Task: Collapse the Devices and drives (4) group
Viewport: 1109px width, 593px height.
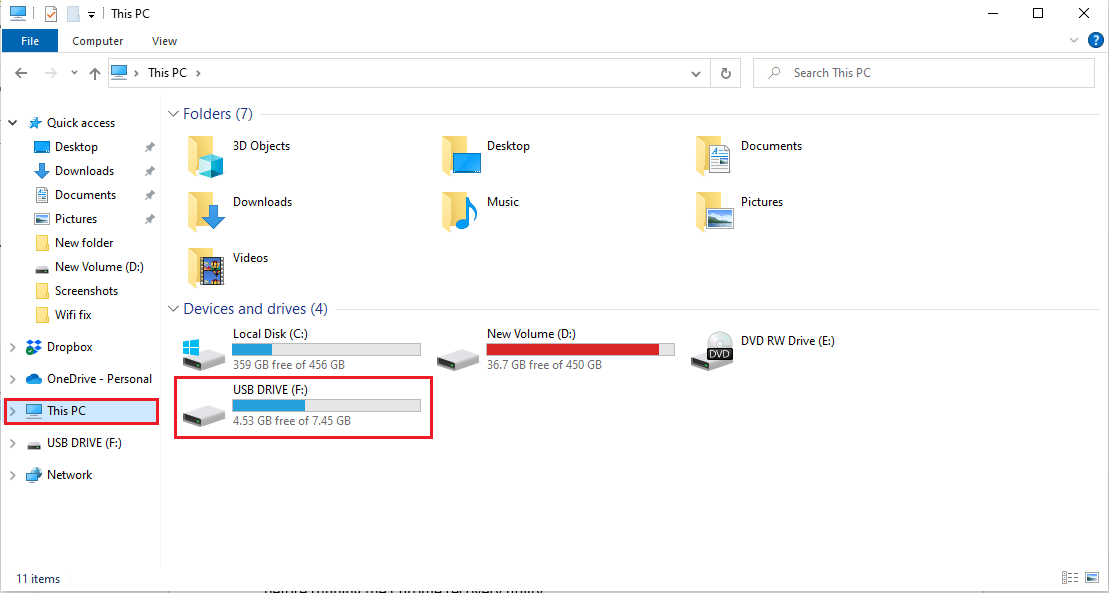Action: click(173, 309)
